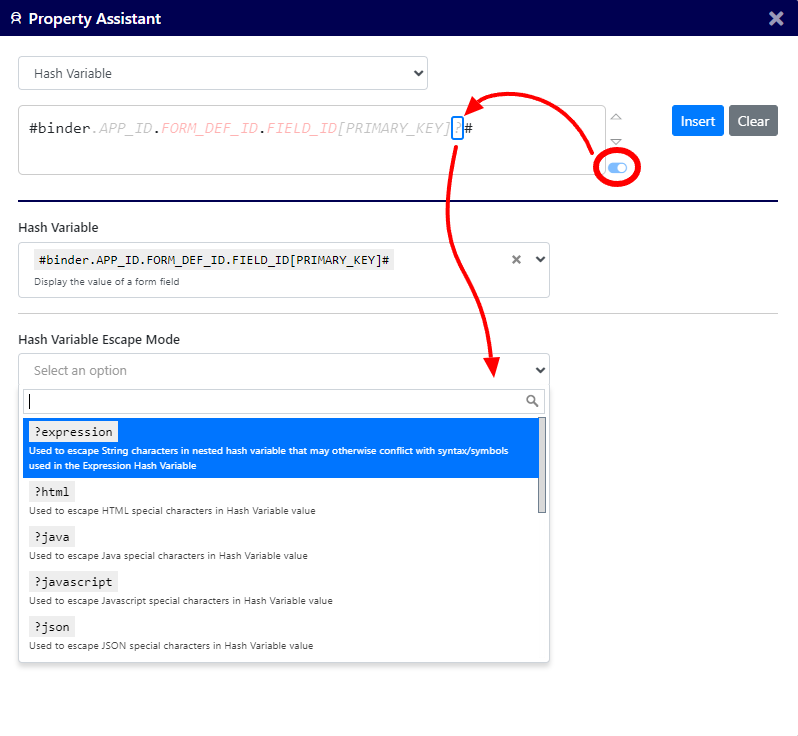Click the FORM_DEF_ID placeholder in the editor
This screenshot has width=798, height=736.
pos(210,128)
